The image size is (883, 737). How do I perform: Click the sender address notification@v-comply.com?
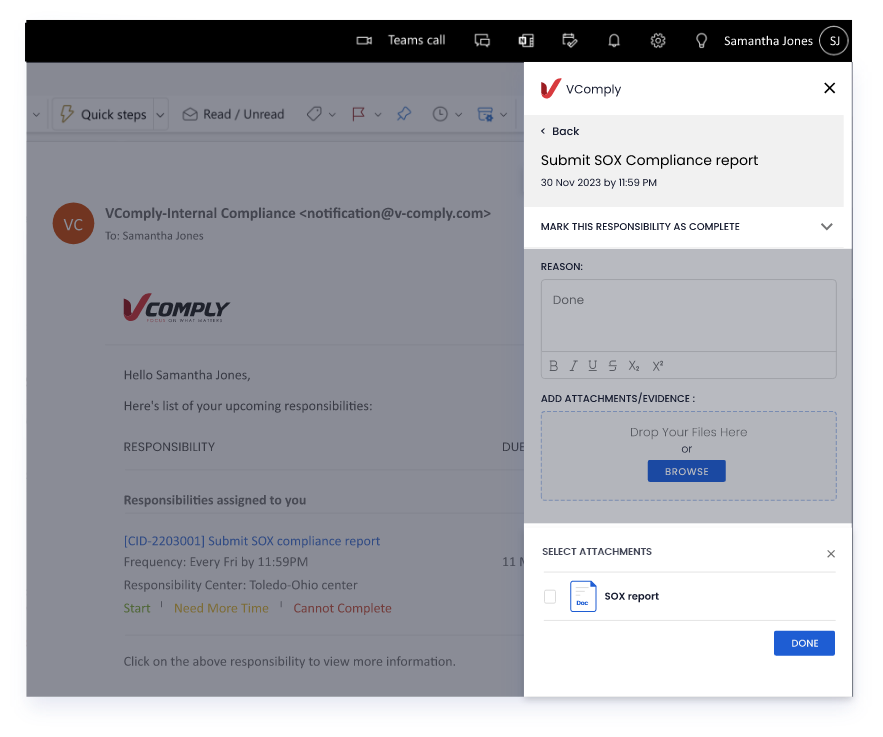(395, 213)
